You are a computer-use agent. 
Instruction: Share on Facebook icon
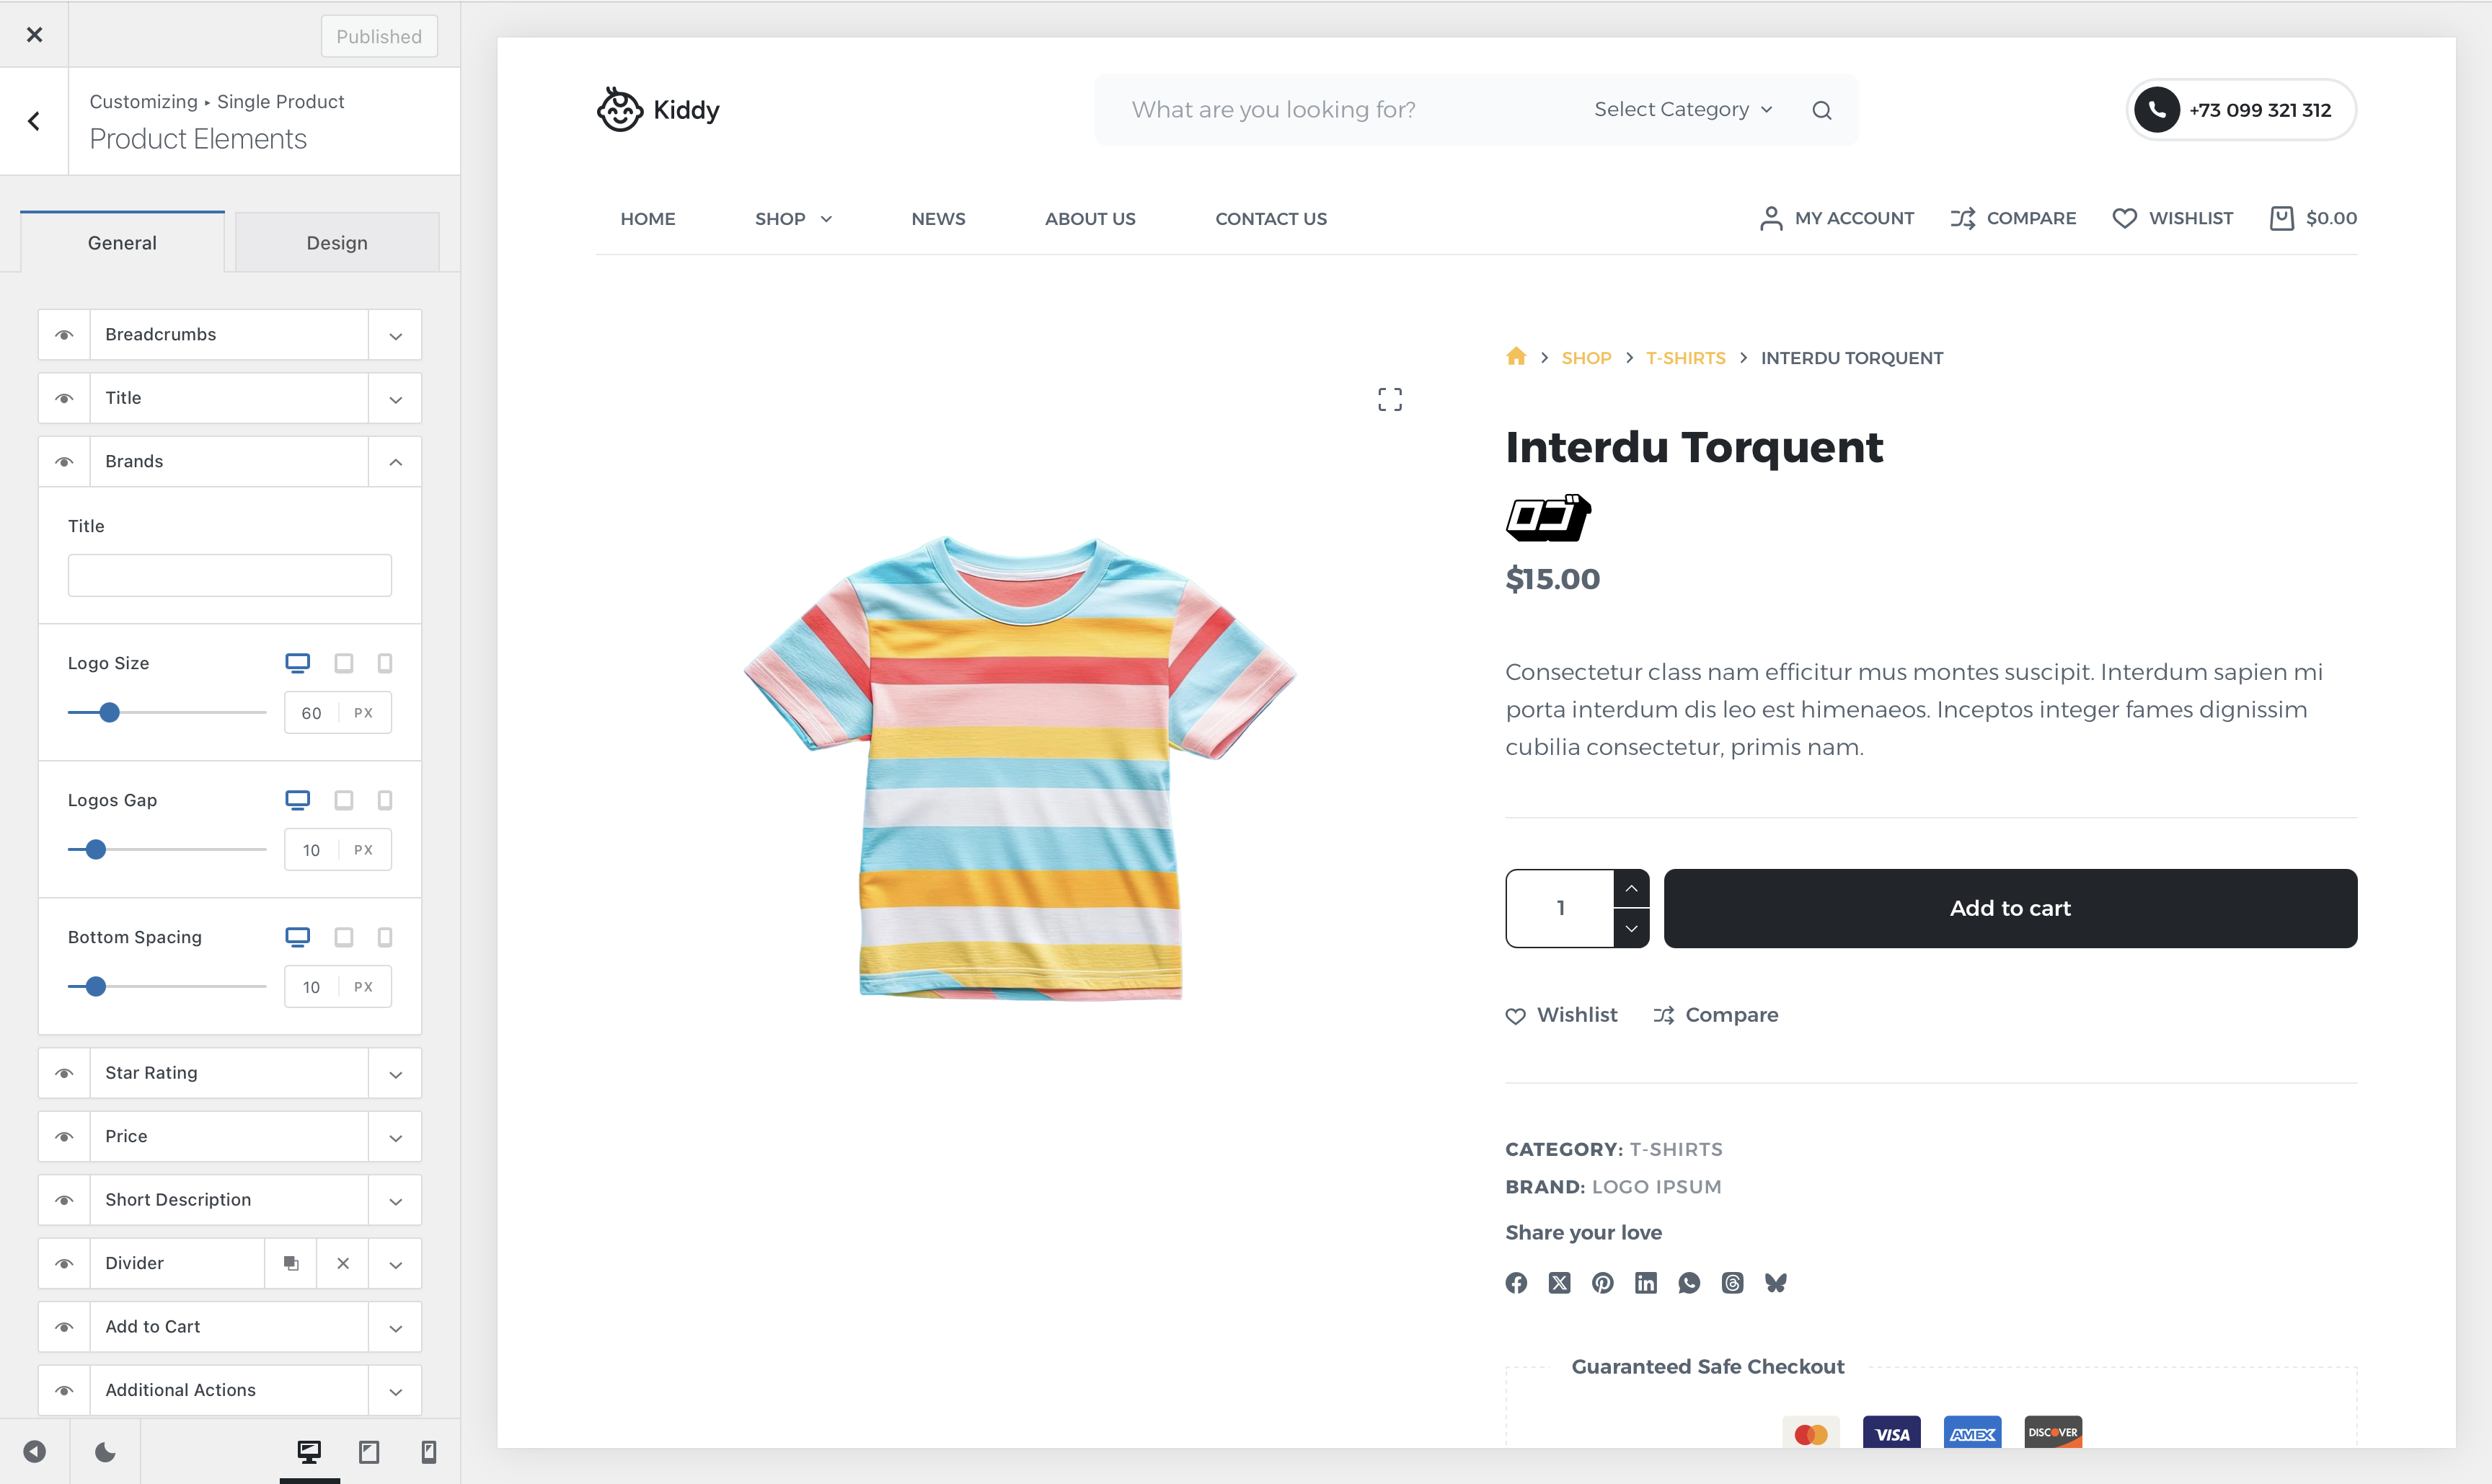pos(1516,1283)
